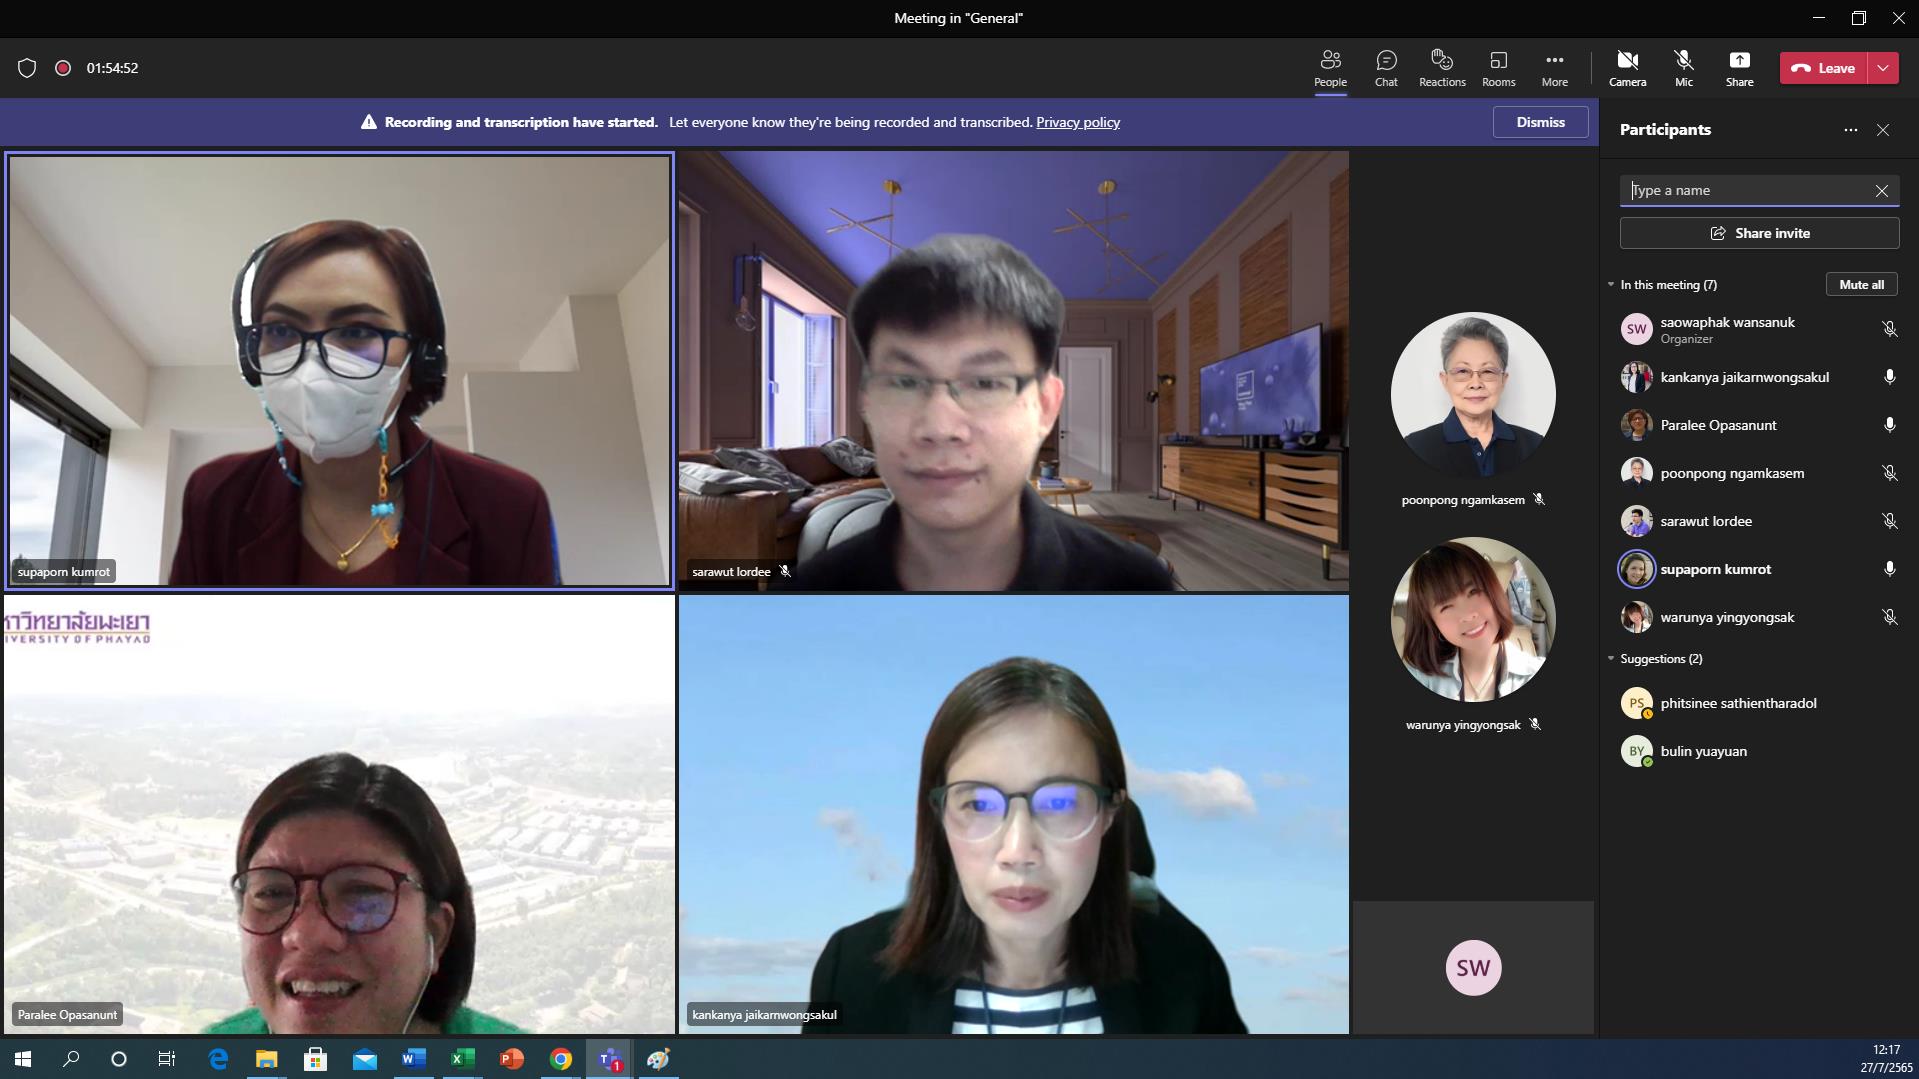Viewport: 1919px width, 1079px height.
Task: Click the large SW avatar tile
Action: point(1473,967)
